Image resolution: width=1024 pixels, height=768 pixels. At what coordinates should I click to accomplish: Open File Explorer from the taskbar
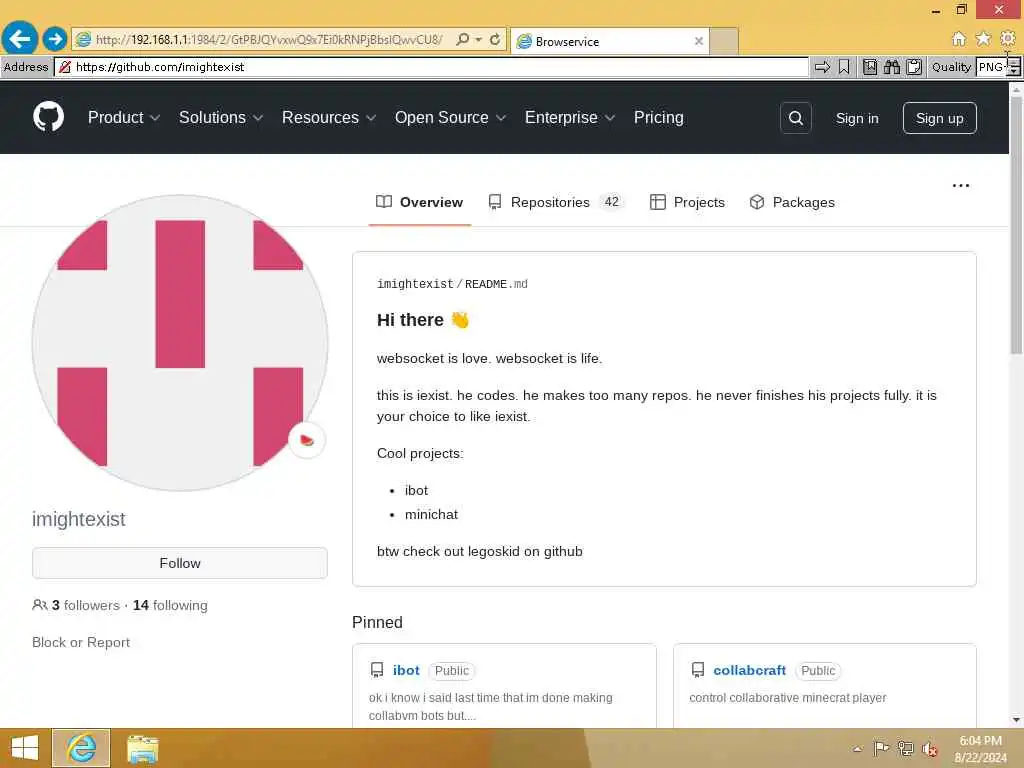[142, 749]
